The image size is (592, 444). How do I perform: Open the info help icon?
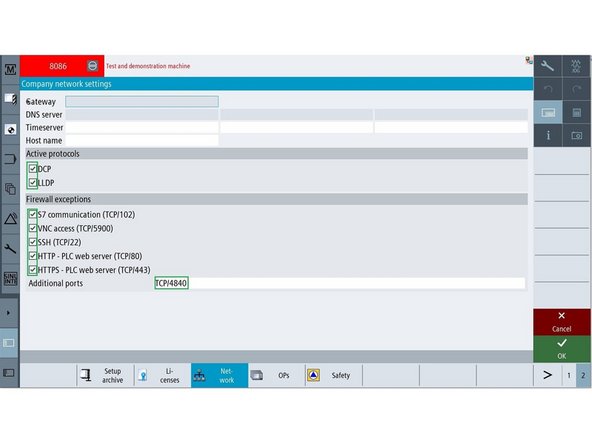click(547, 135)
